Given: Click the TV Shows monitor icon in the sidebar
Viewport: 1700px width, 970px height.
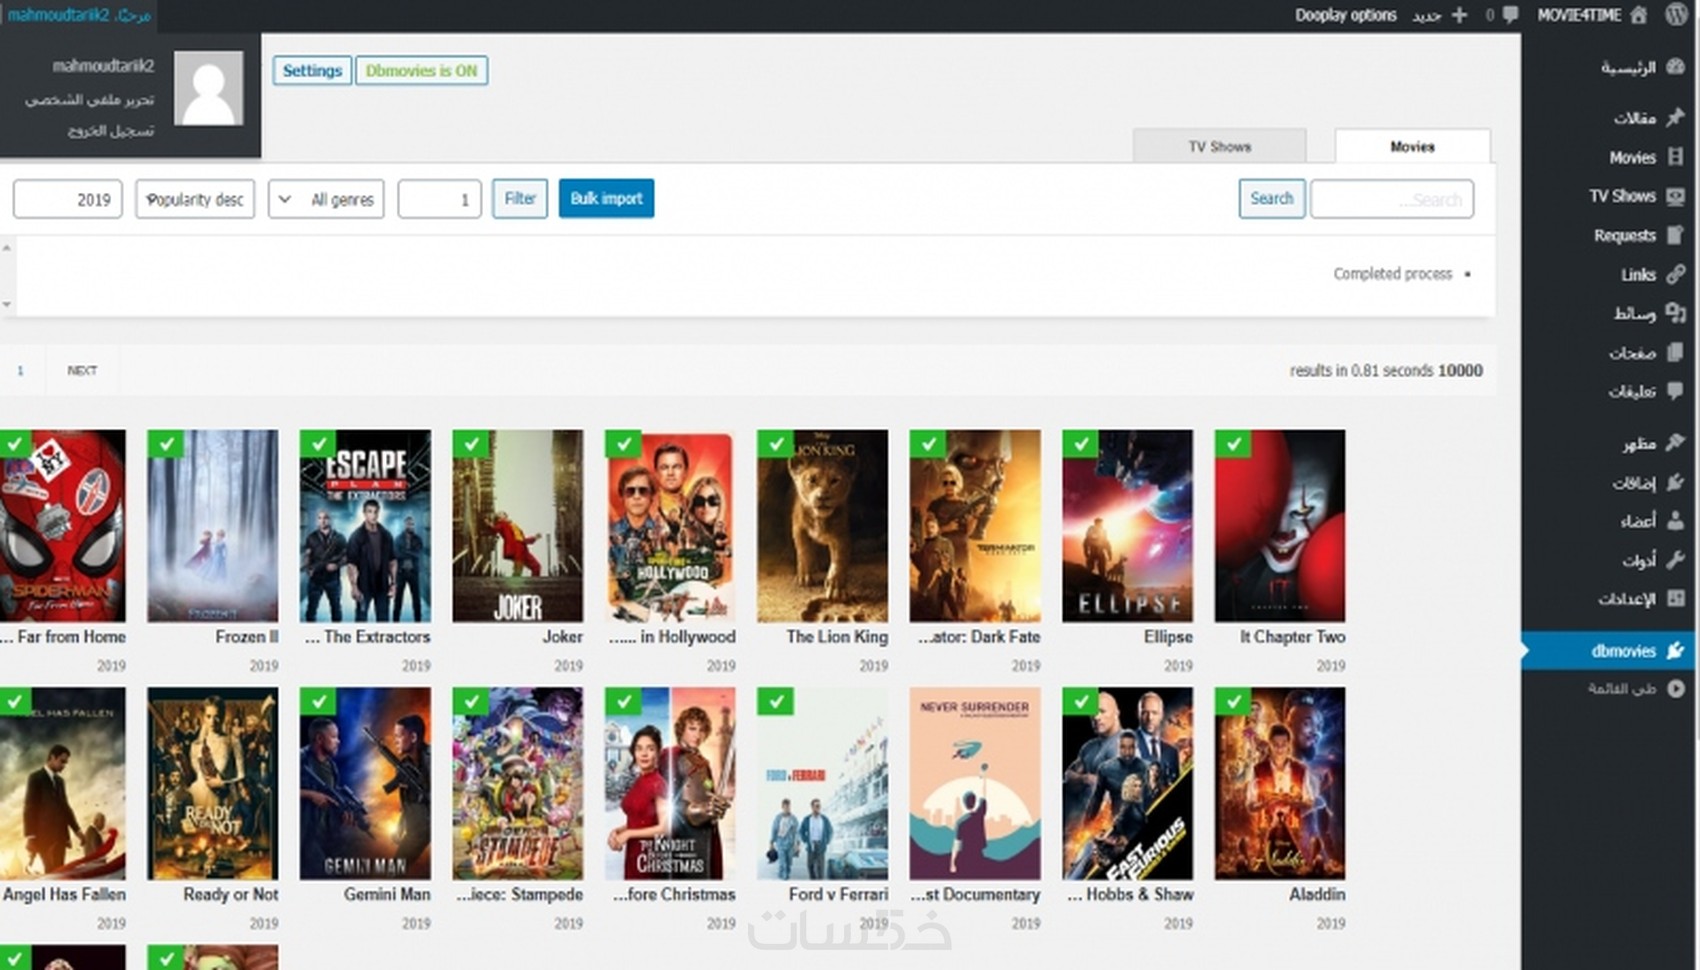Looking at the screenshot, I should coord(1676,196).
